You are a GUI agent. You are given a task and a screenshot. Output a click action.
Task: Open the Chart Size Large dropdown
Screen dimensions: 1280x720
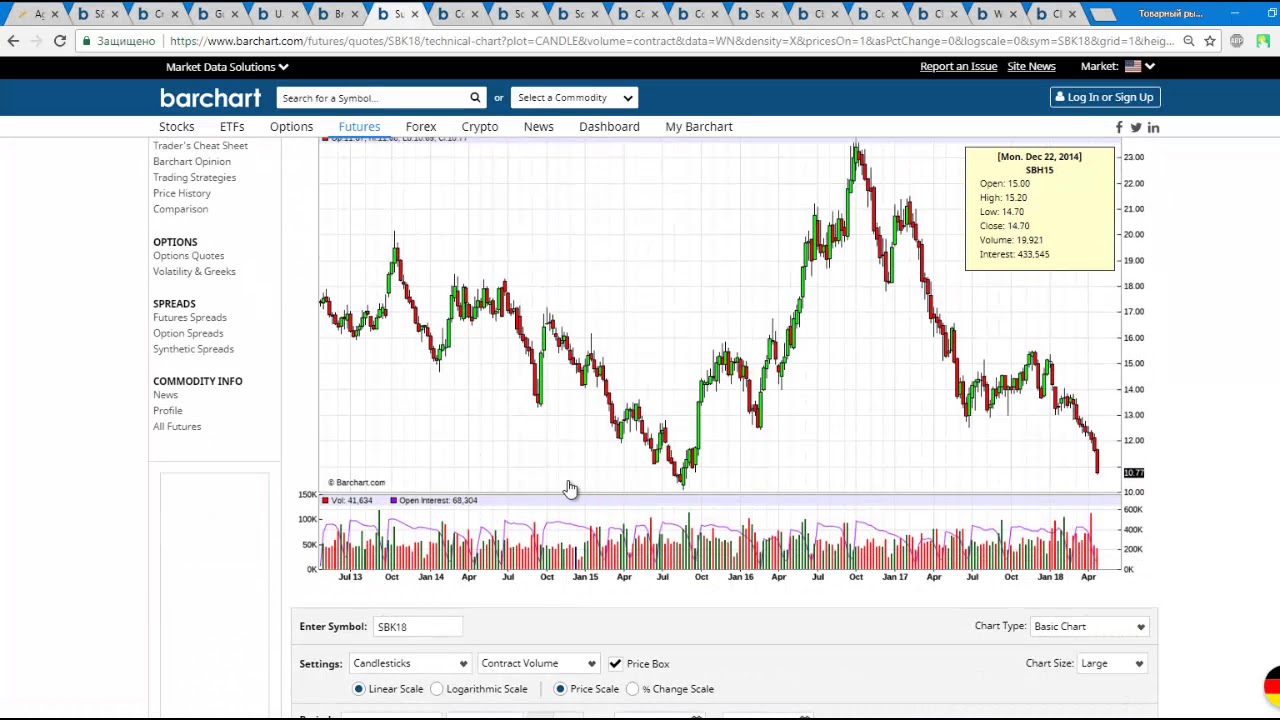1113,664
